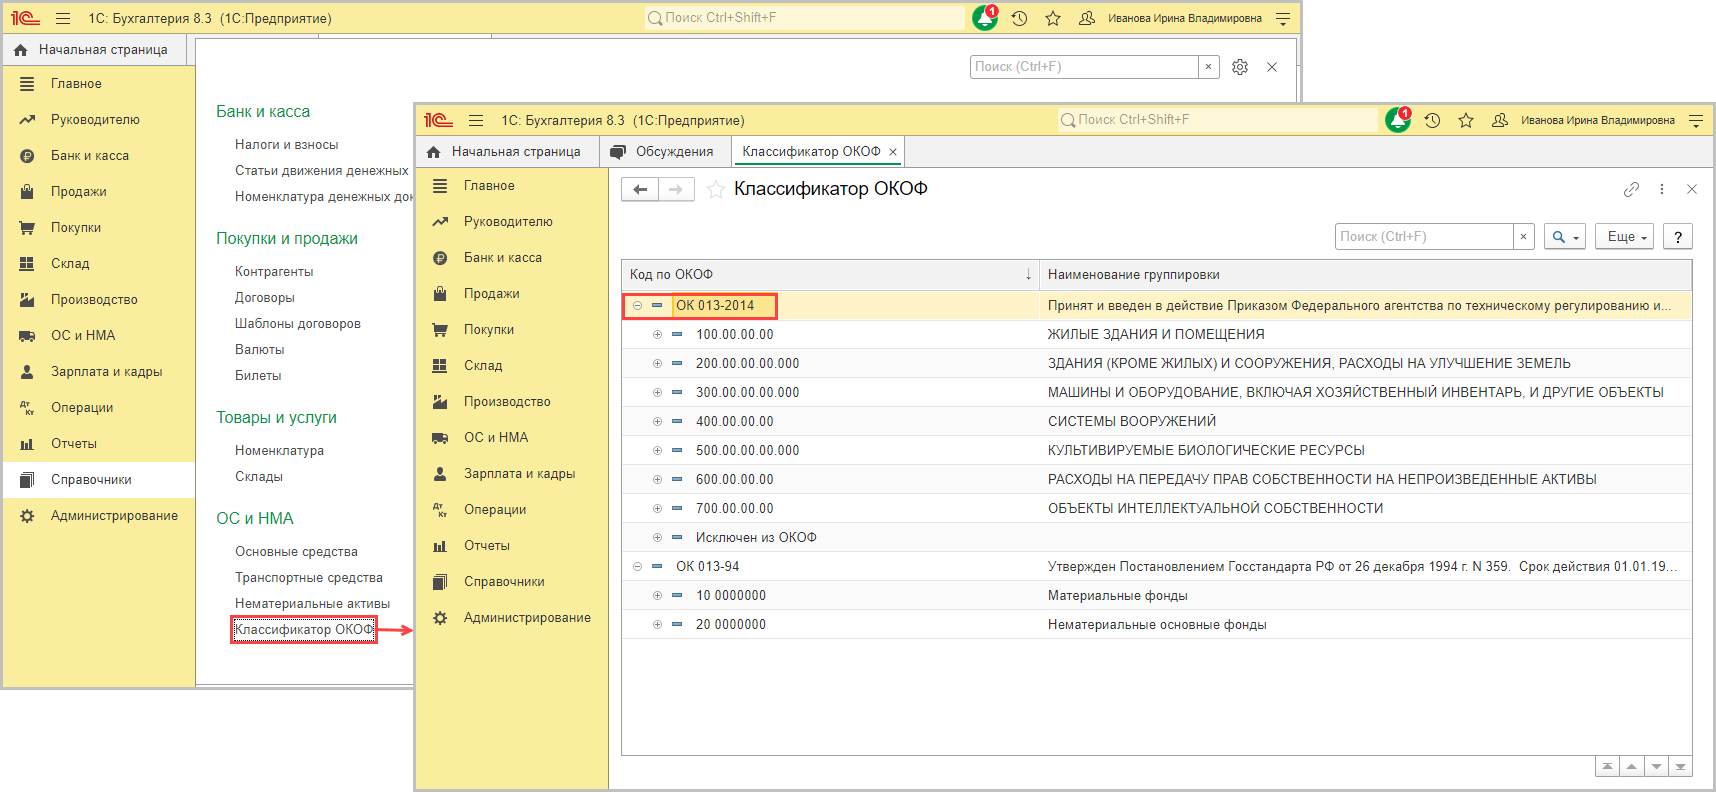This screenshot has height=792, width=1716.
Task: Open the Еще dropdown menu
Action: (1624, 237)
